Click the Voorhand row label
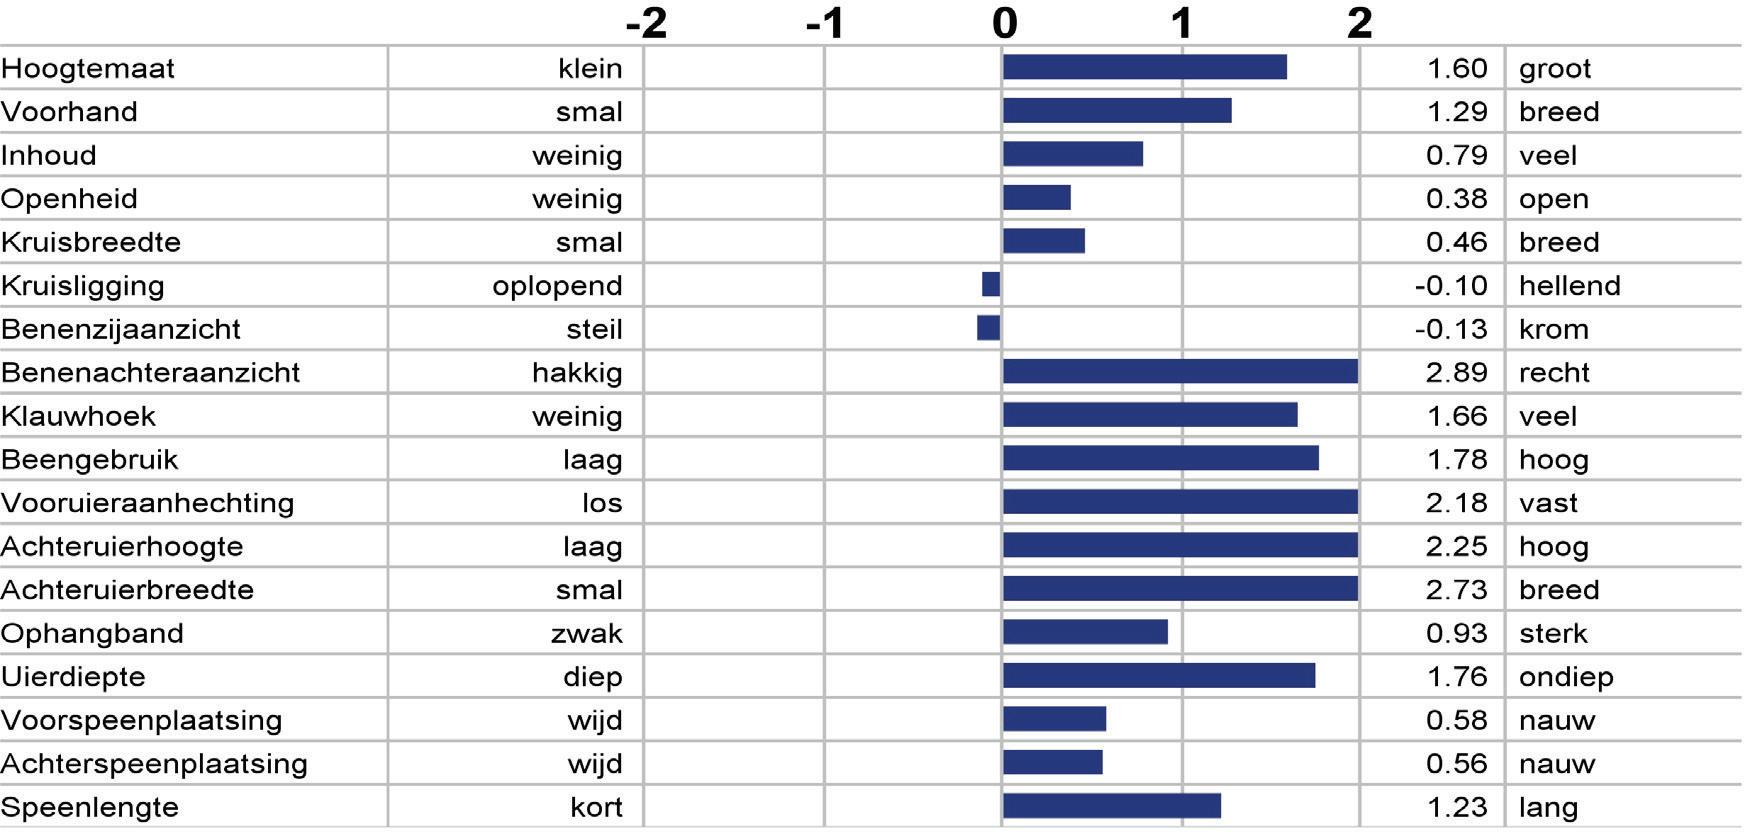Viewport: 1745px width, 835px height. (69, 111)
